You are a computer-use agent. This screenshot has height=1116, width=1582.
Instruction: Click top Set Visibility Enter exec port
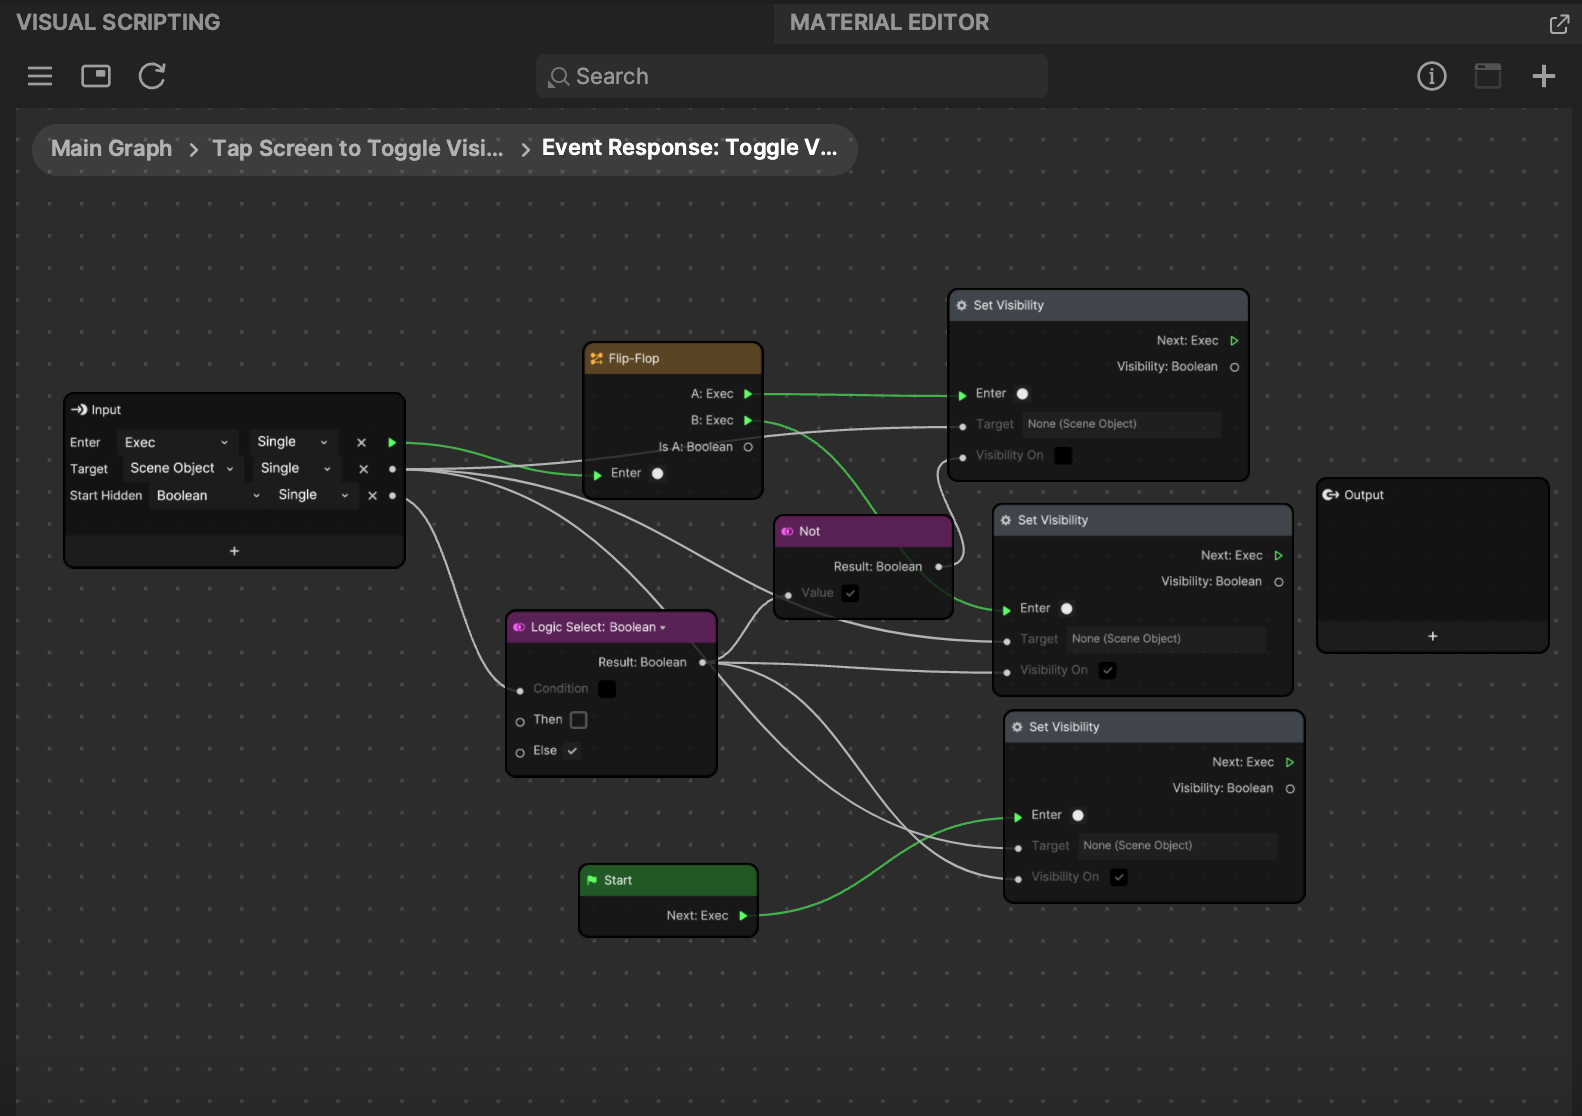tap(962, 395)
